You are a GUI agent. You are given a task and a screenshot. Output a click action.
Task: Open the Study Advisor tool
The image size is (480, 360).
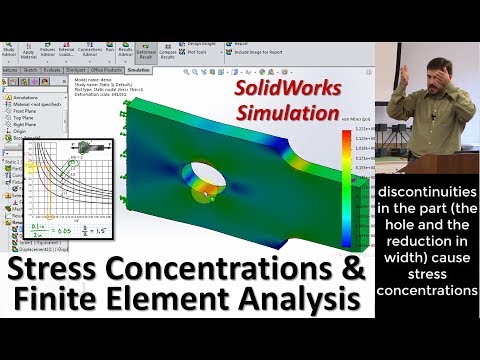tap(9, 49)
